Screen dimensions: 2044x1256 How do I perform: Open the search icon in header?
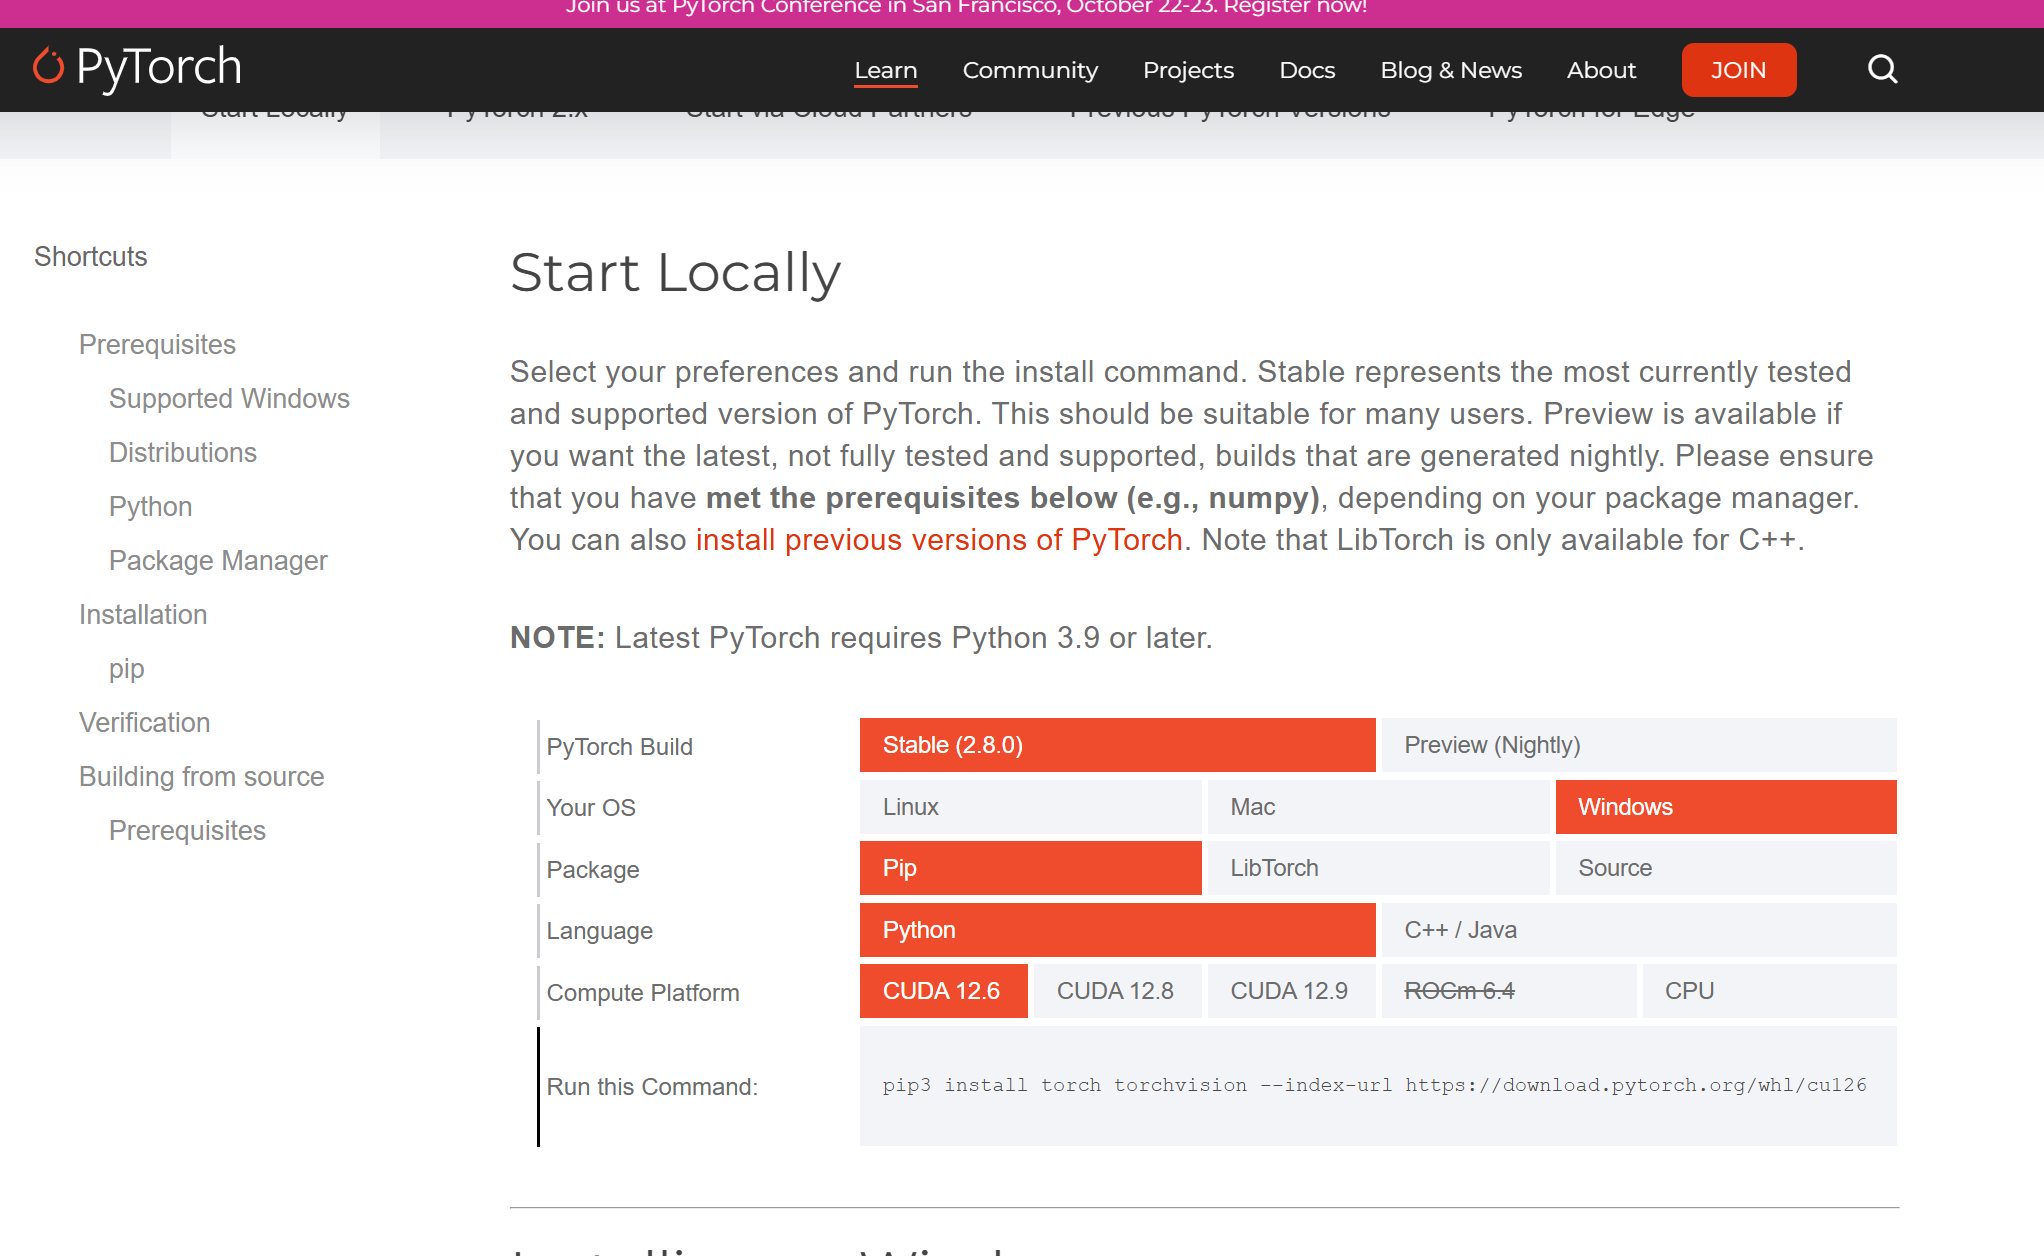[x=1882, y=69]
